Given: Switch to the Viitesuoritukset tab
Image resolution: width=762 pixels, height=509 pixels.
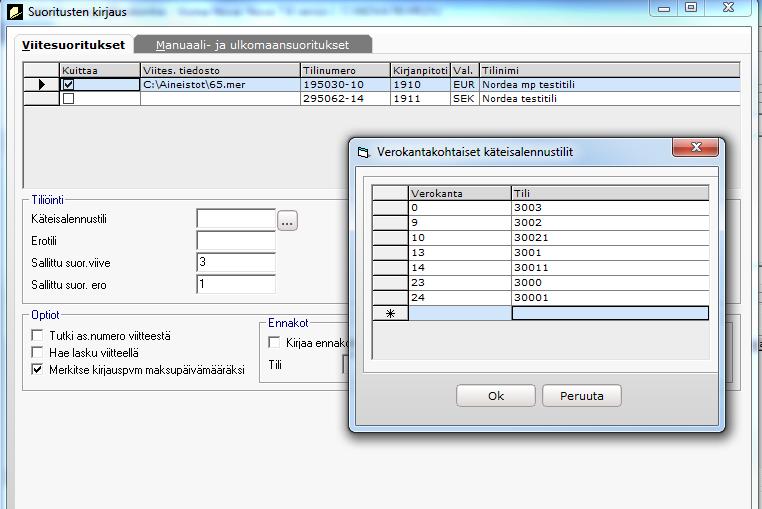Looking at the screenshot, I should coord(73,45).
